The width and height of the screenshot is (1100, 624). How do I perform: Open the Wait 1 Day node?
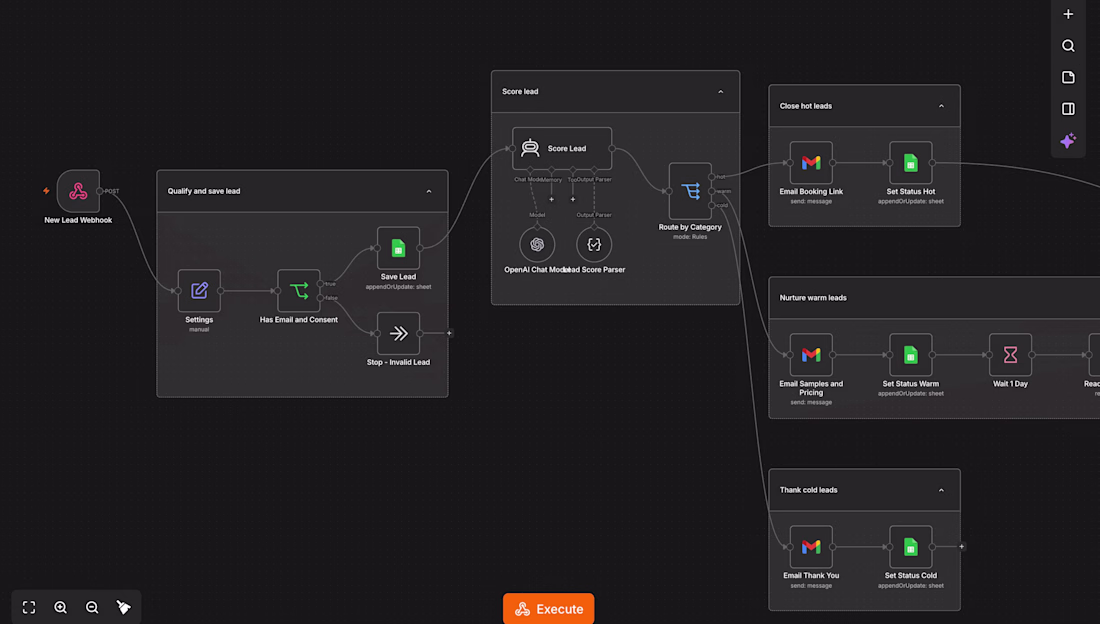pos(1010,355)
